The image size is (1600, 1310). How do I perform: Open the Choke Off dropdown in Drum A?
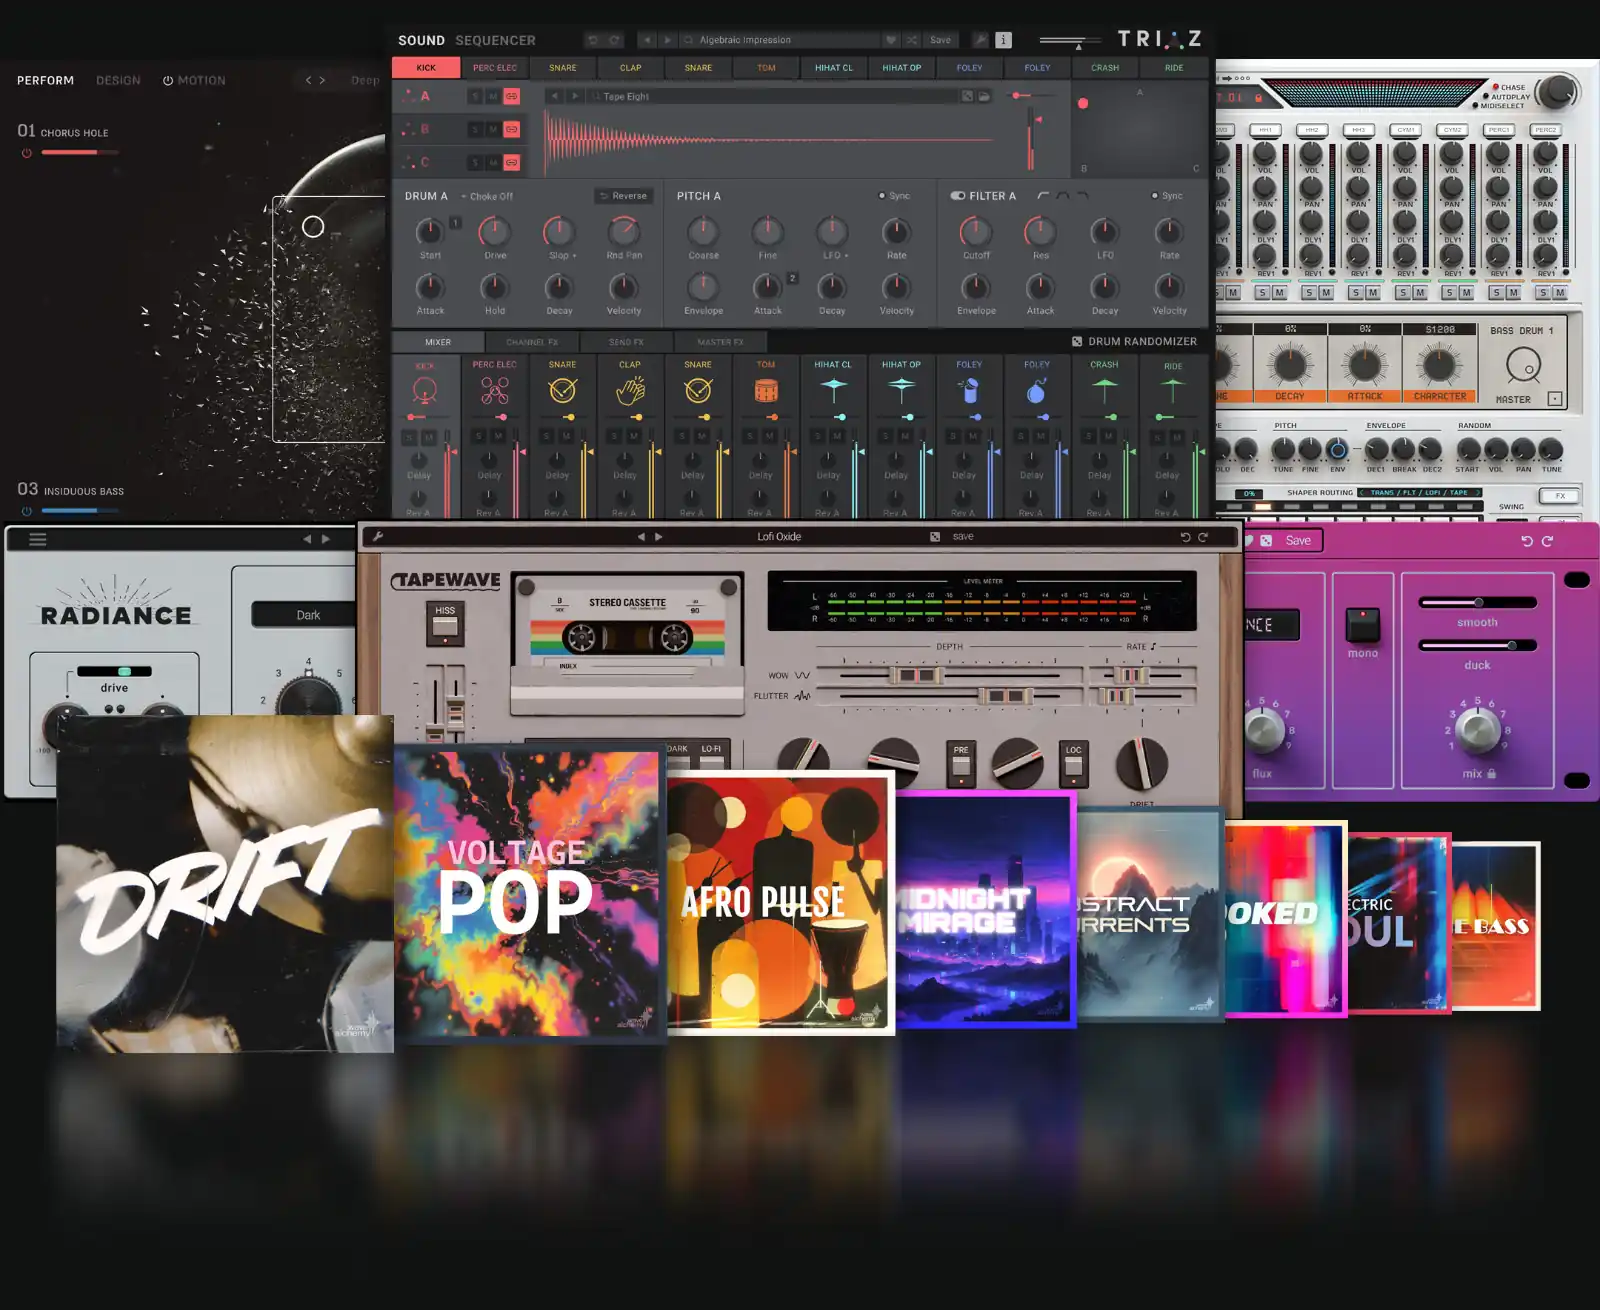click(x=490, y=196)
